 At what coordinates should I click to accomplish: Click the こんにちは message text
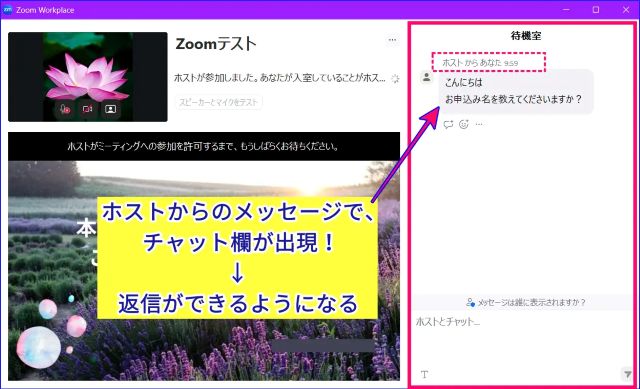point(464,82)
